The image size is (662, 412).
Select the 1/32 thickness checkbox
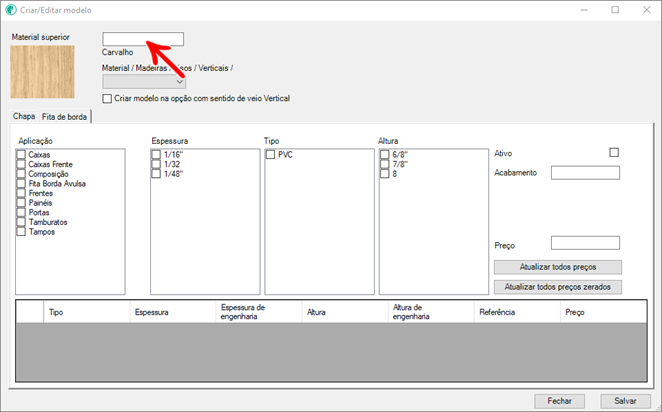156,164
